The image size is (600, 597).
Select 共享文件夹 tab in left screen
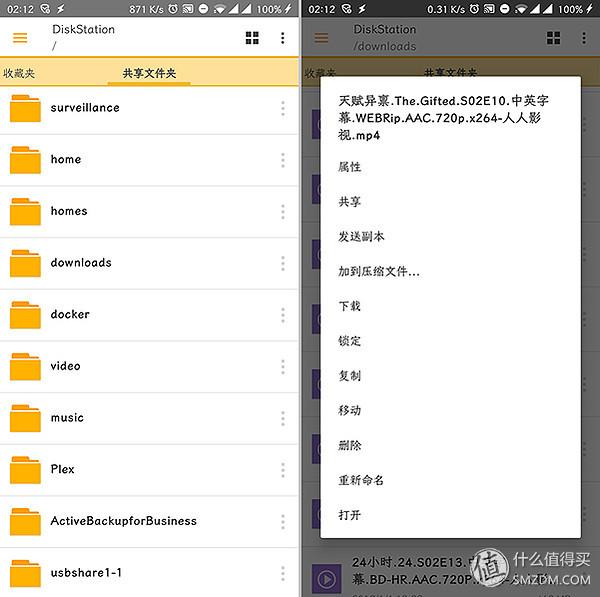tap(149, 73)
